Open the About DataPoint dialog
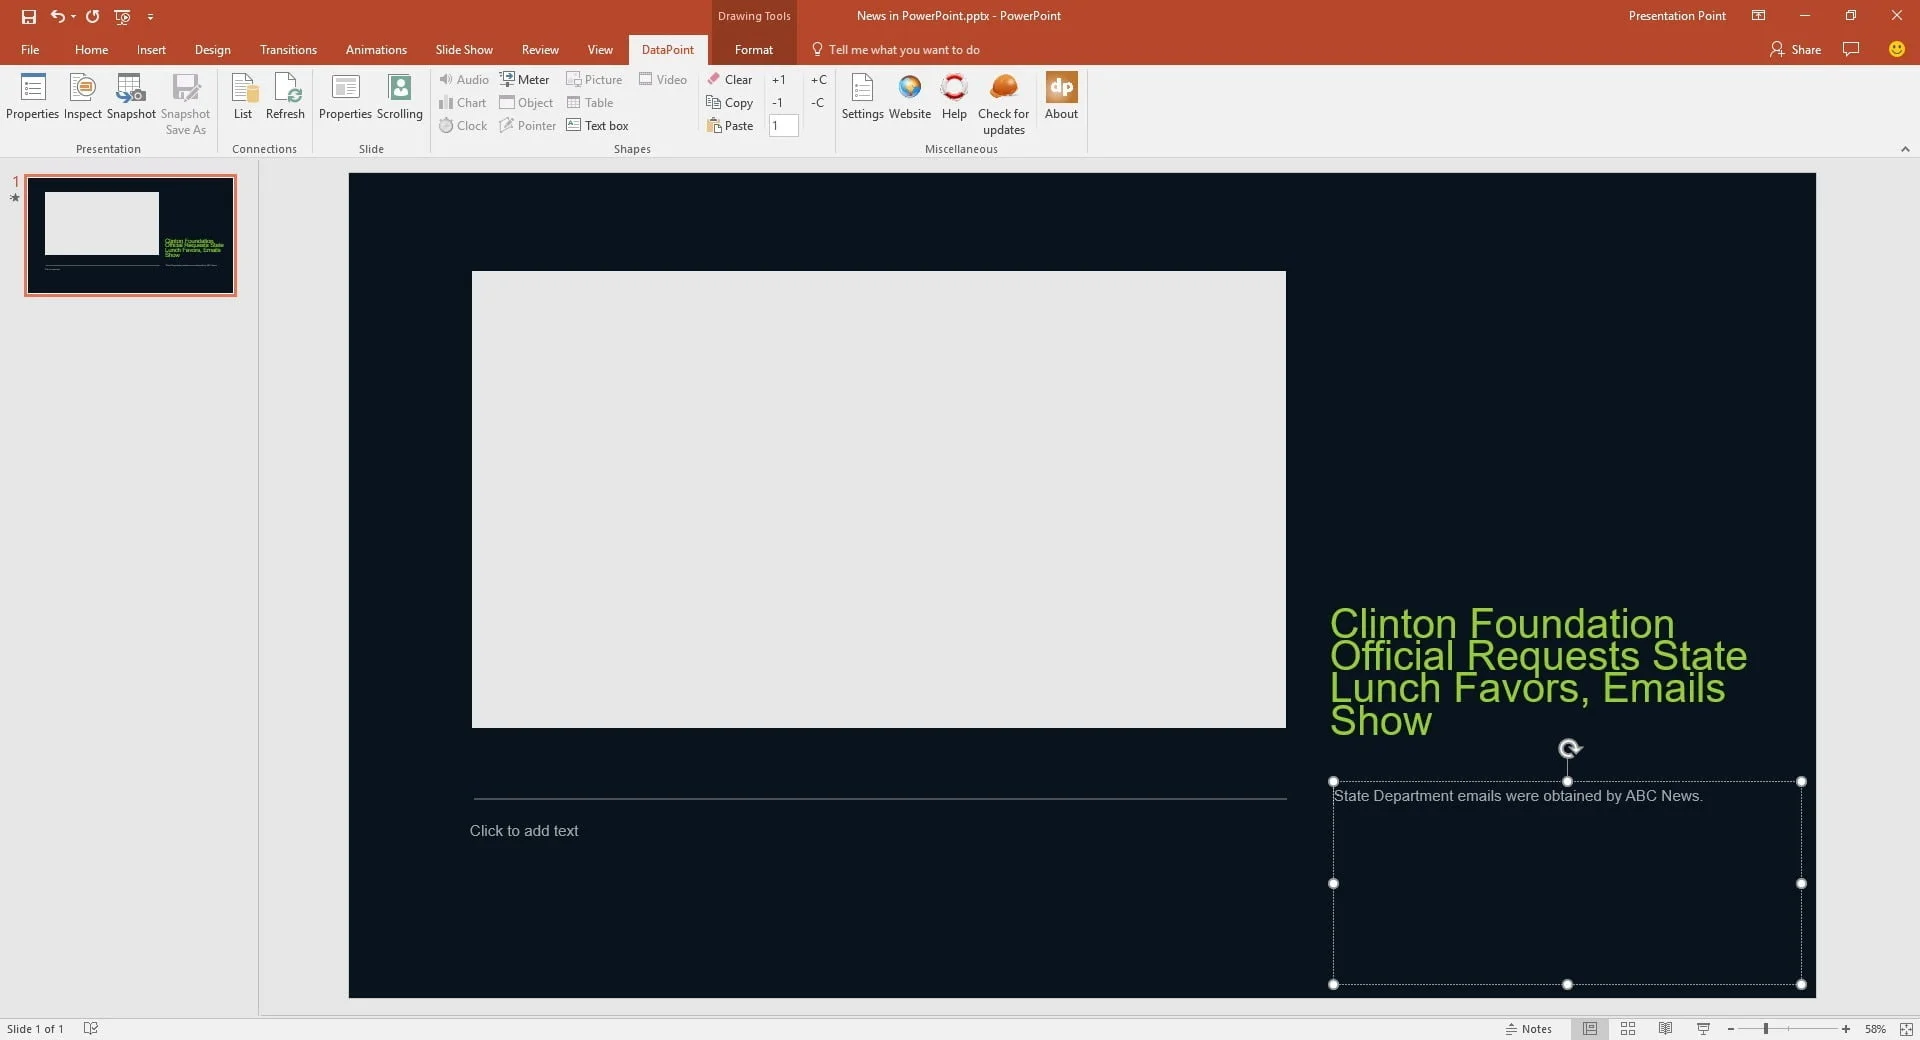 coord(1061,97)
